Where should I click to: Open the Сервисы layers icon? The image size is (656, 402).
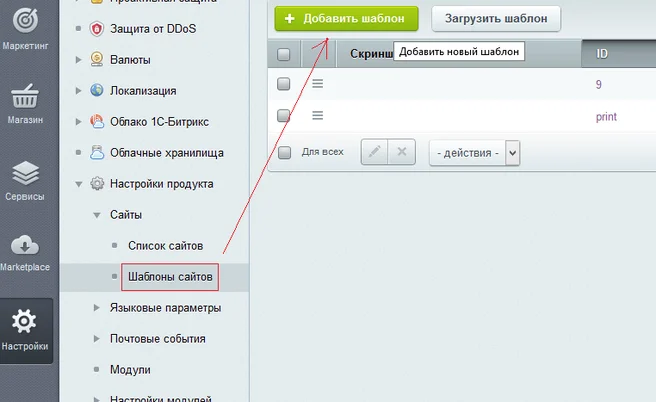tap(25, 173)
